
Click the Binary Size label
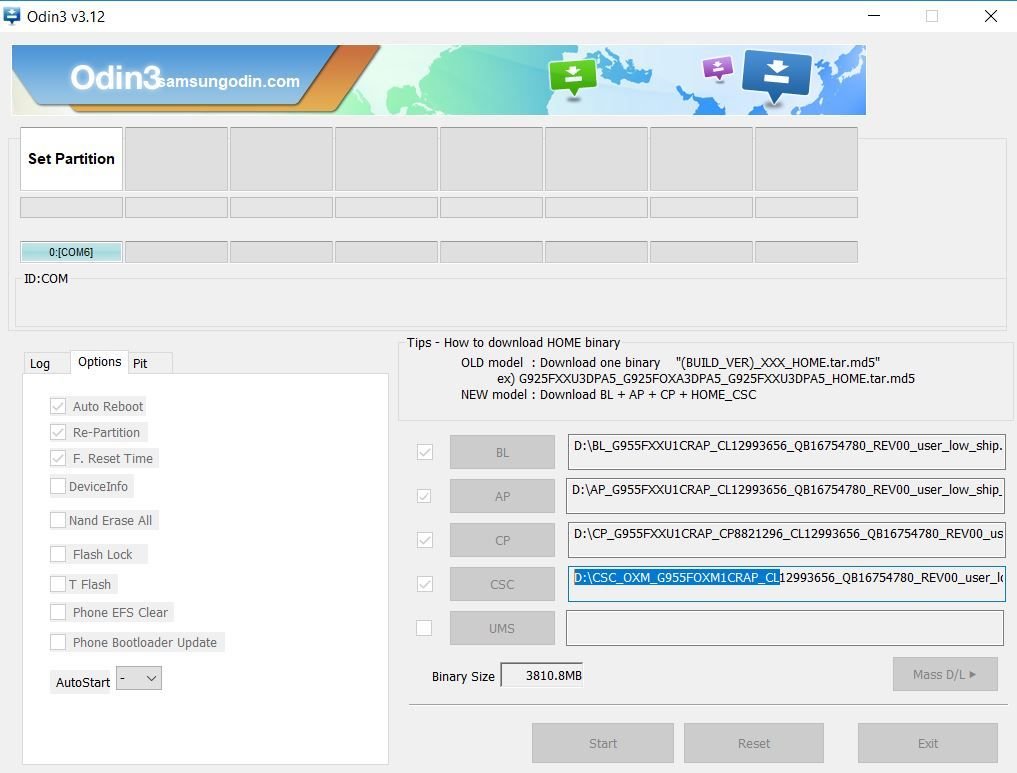pyautogui.click(x=463, y=676)
